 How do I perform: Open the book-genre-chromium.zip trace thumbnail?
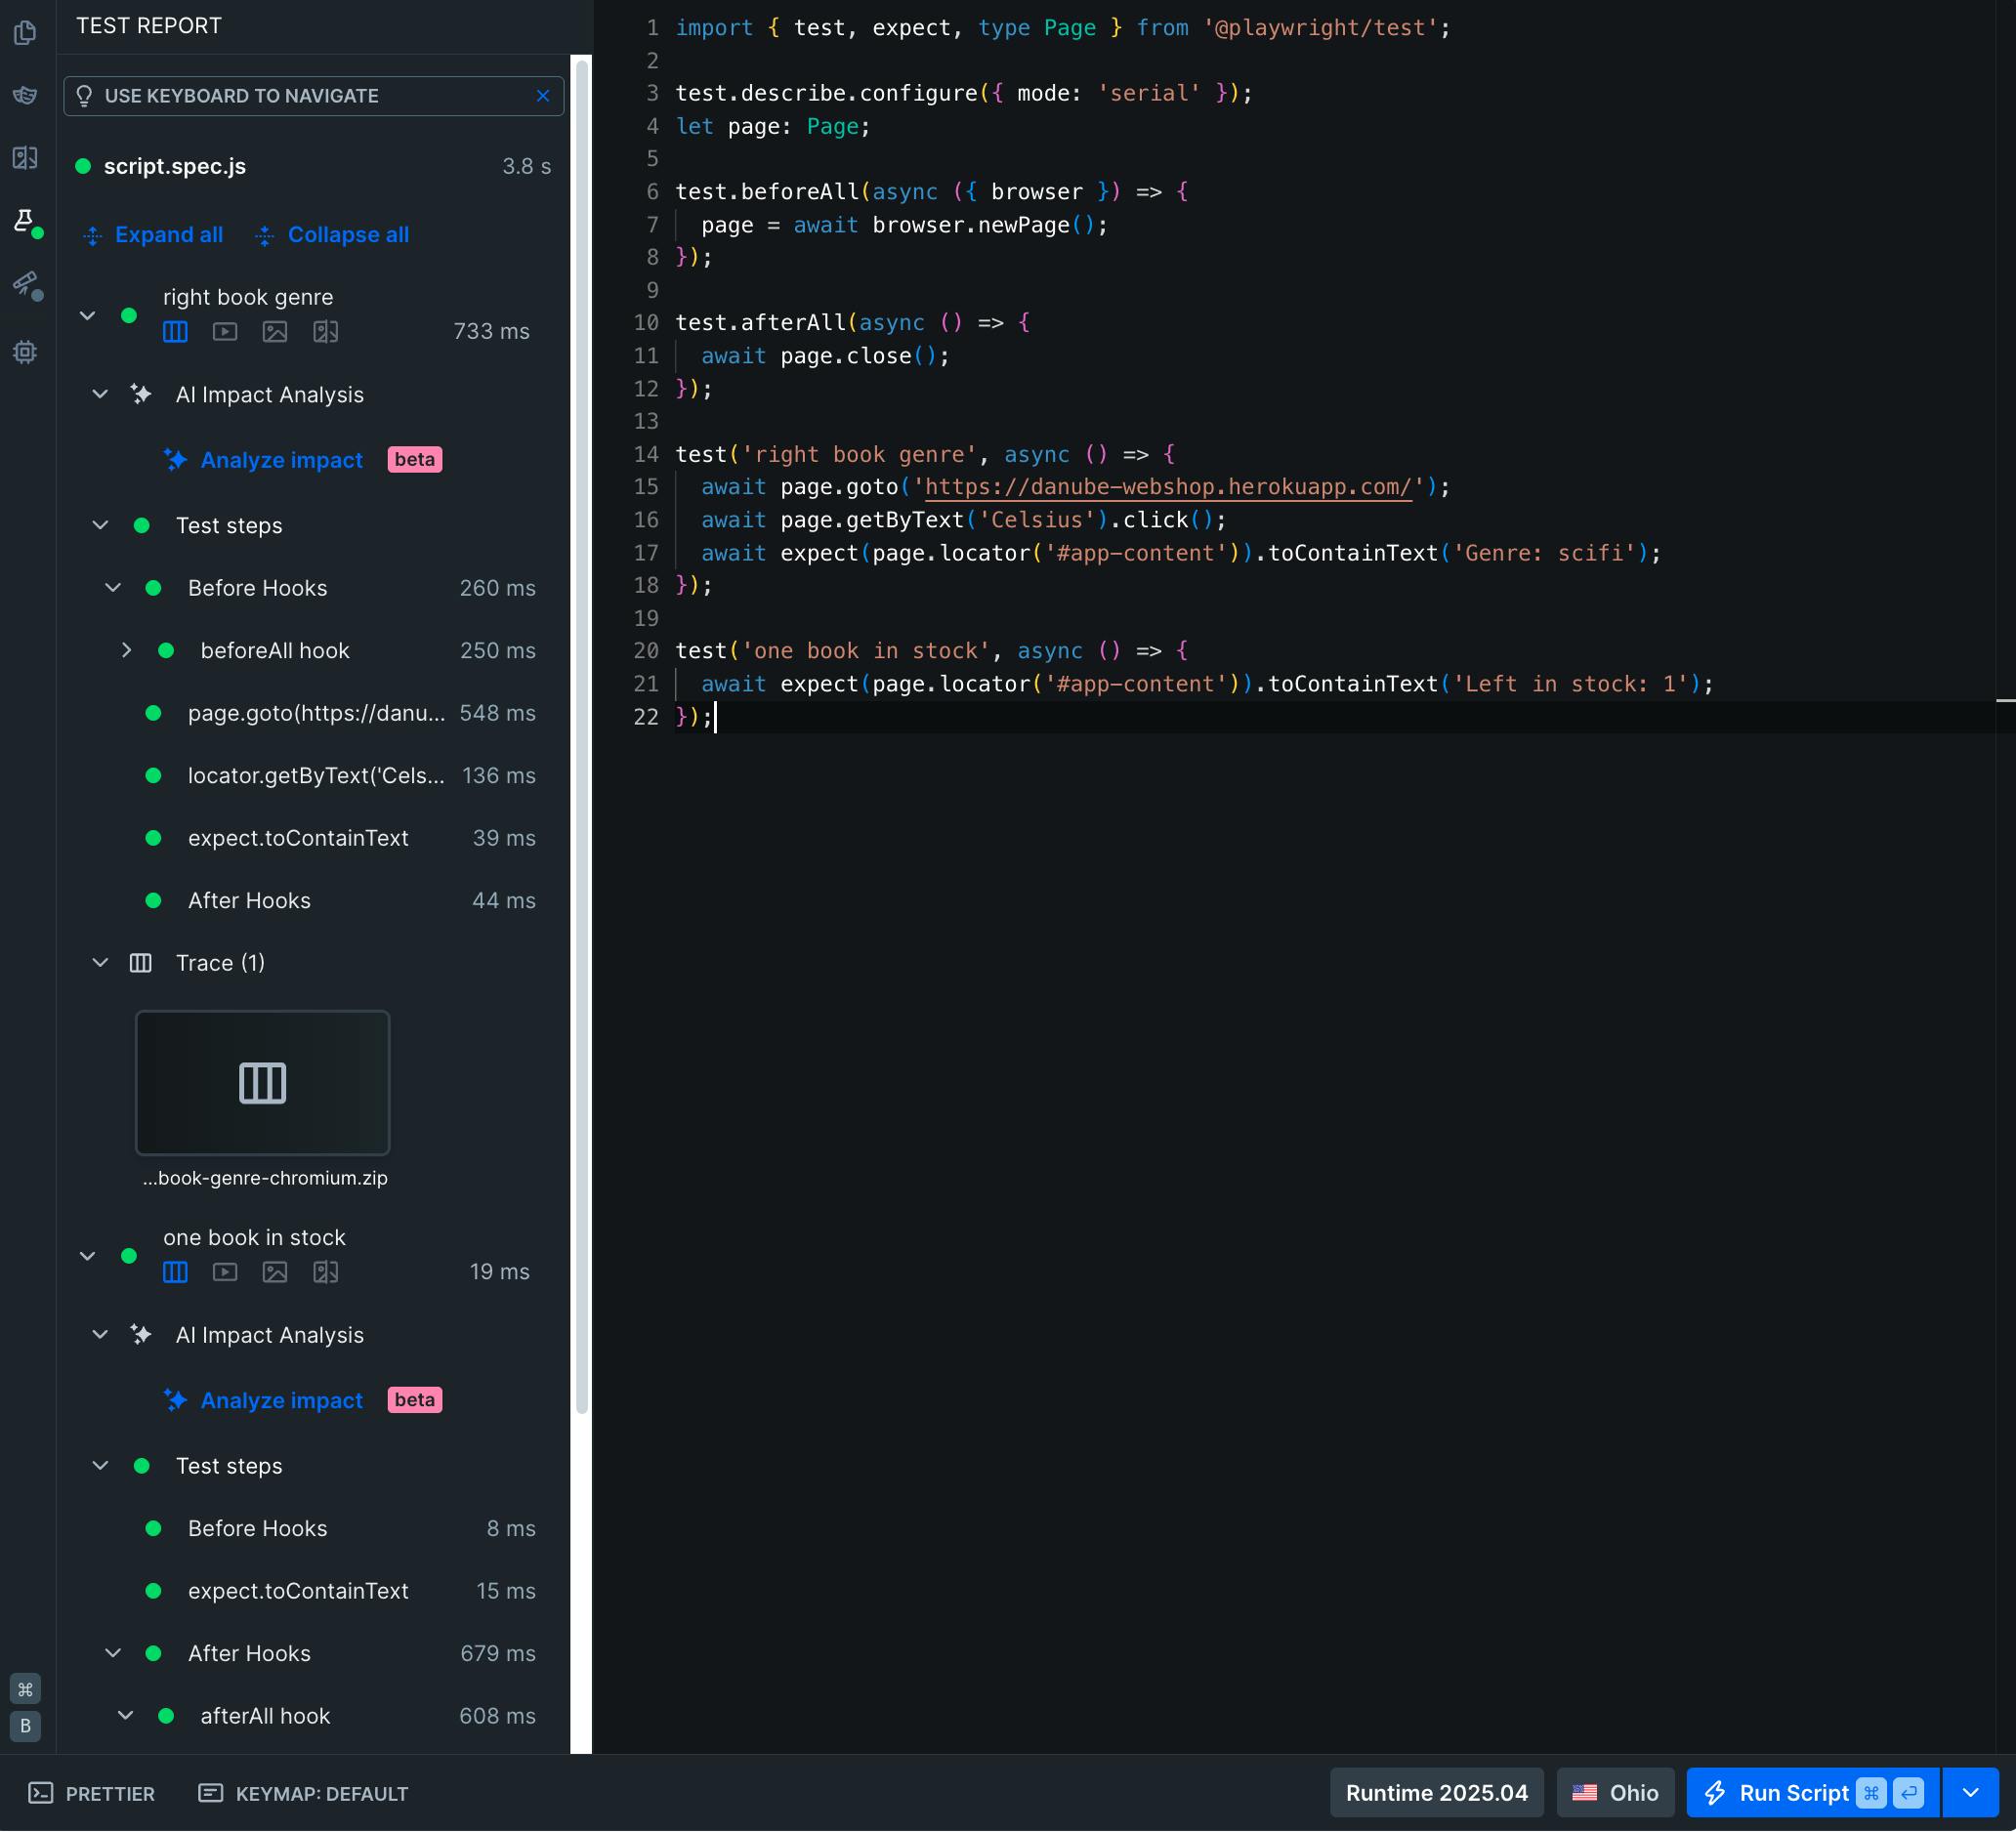click(x=263, y=1082)
